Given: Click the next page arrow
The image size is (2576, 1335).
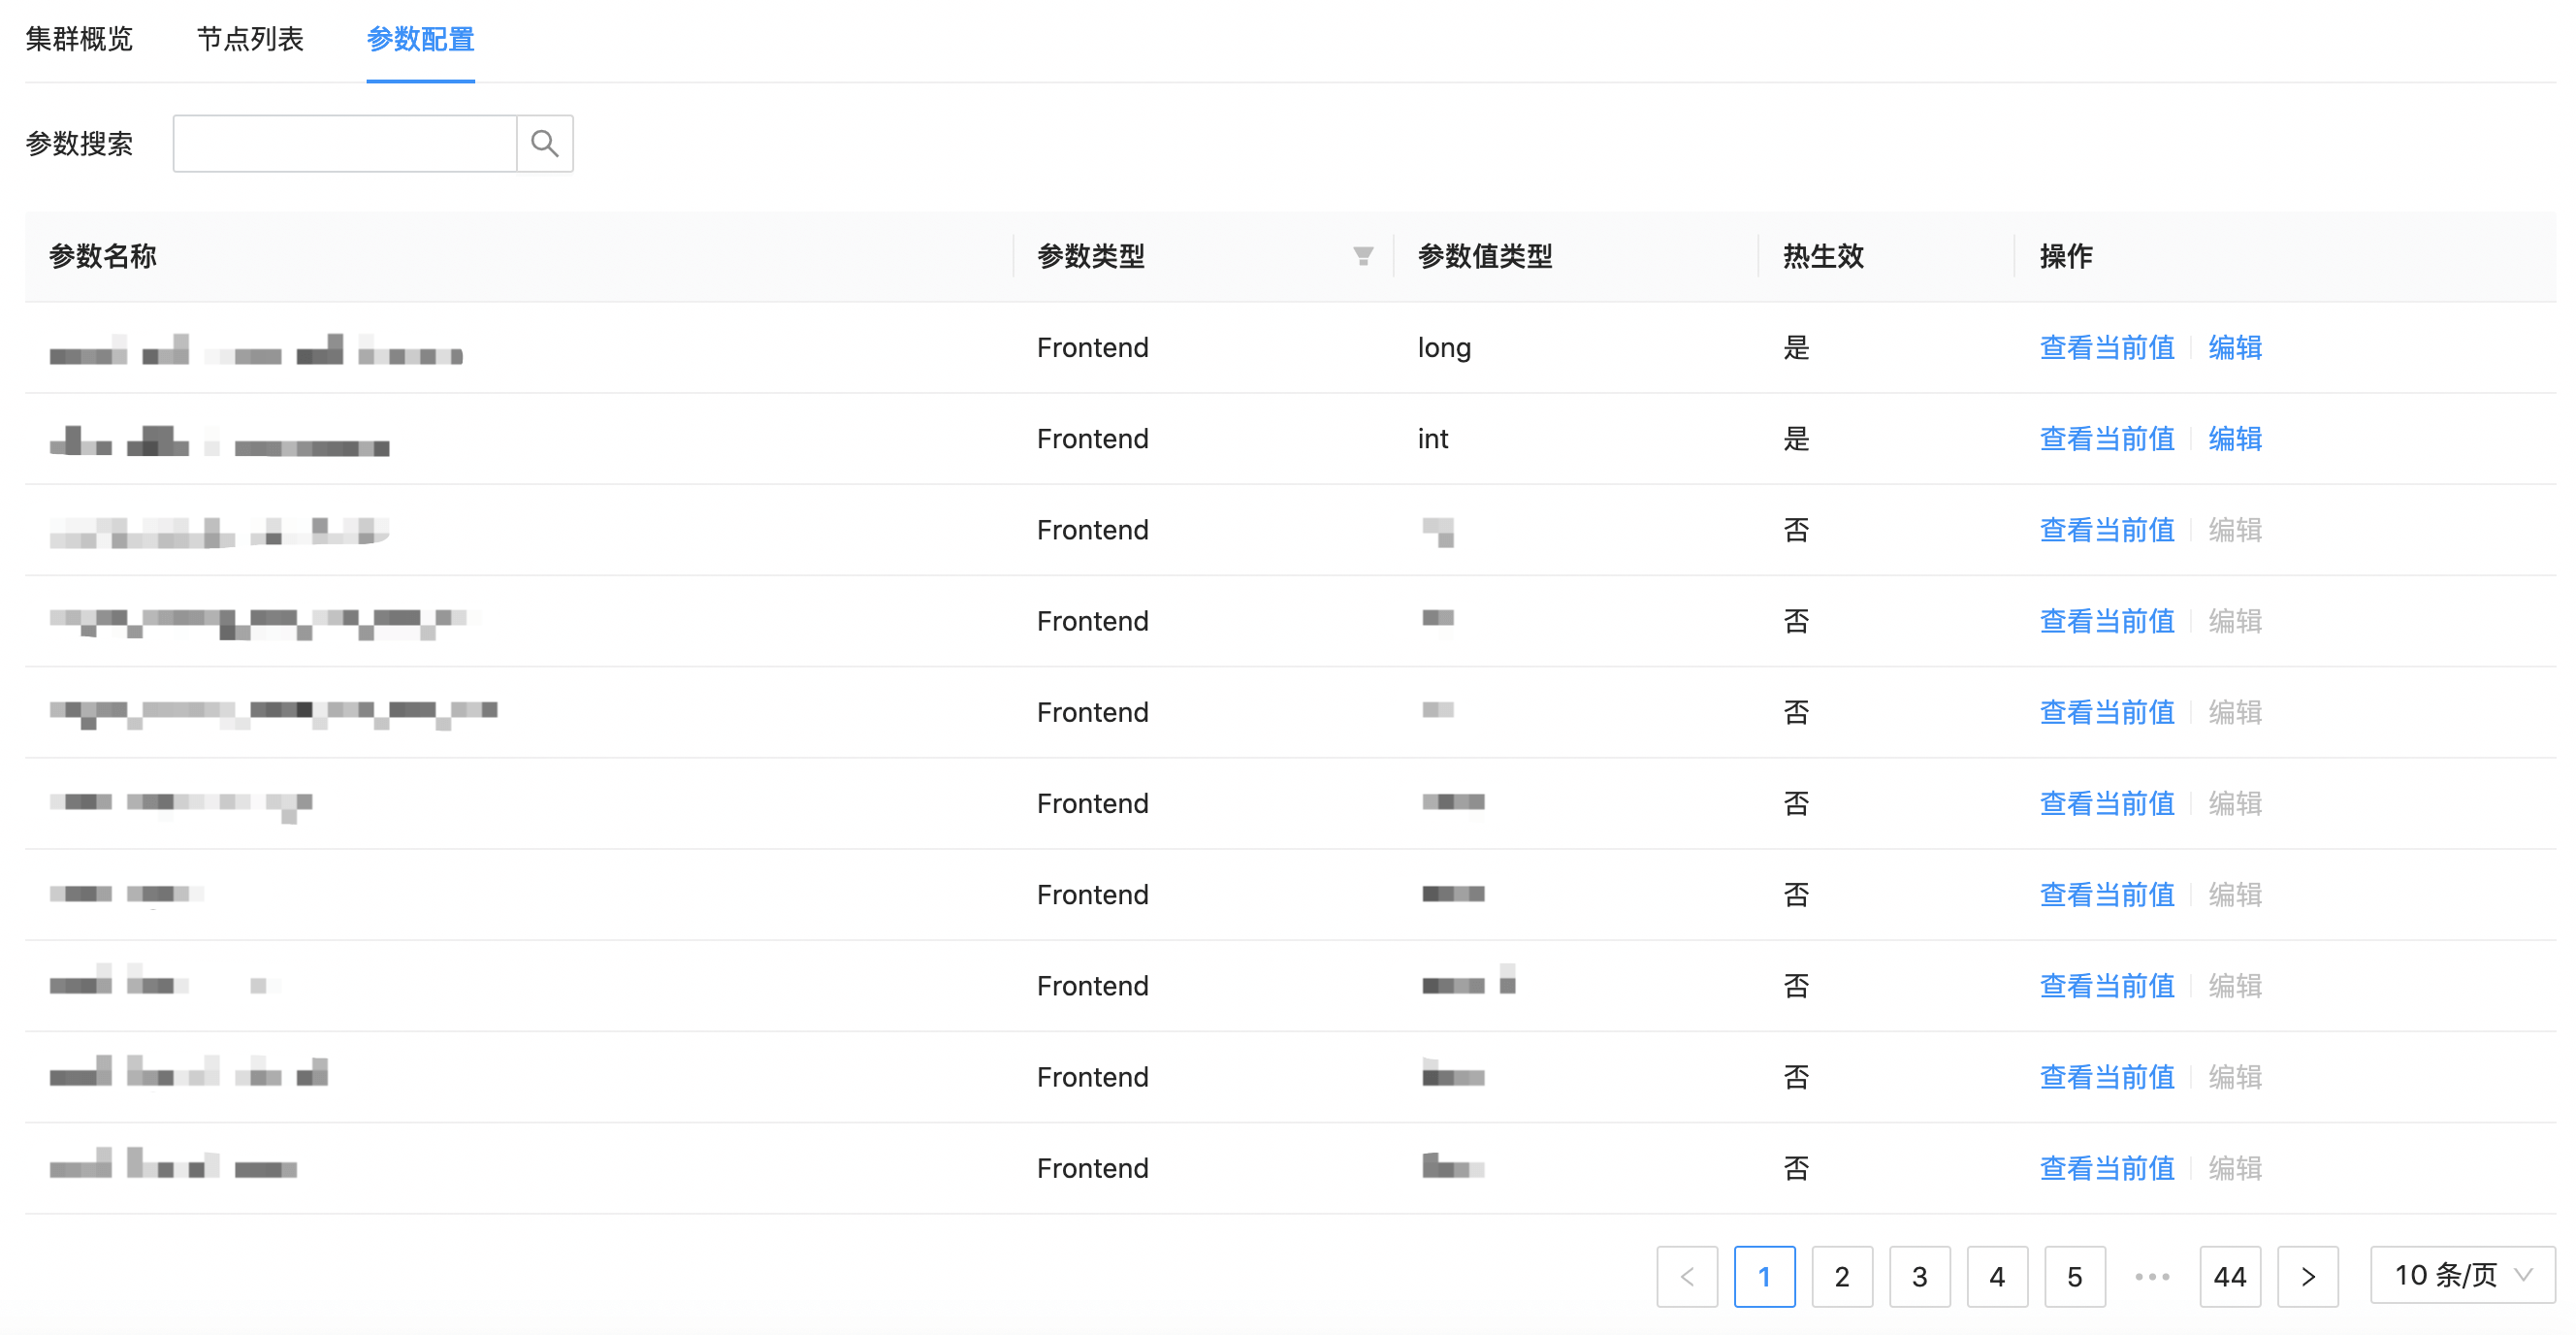Looking at the screenshot, I should (2308, 1276).
